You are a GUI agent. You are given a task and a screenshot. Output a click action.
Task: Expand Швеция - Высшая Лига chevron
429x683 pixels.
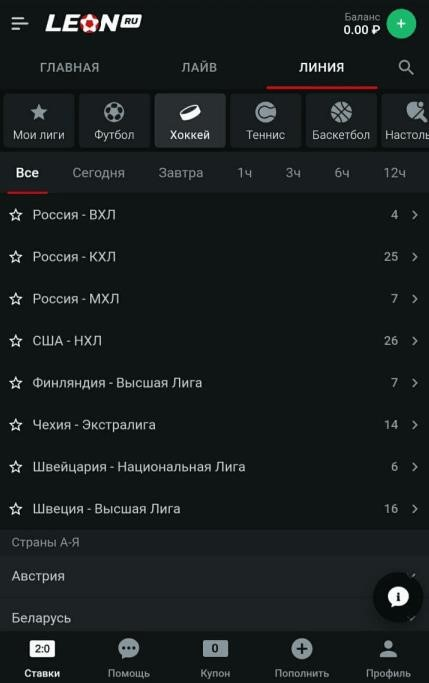[x=415, y=509]
